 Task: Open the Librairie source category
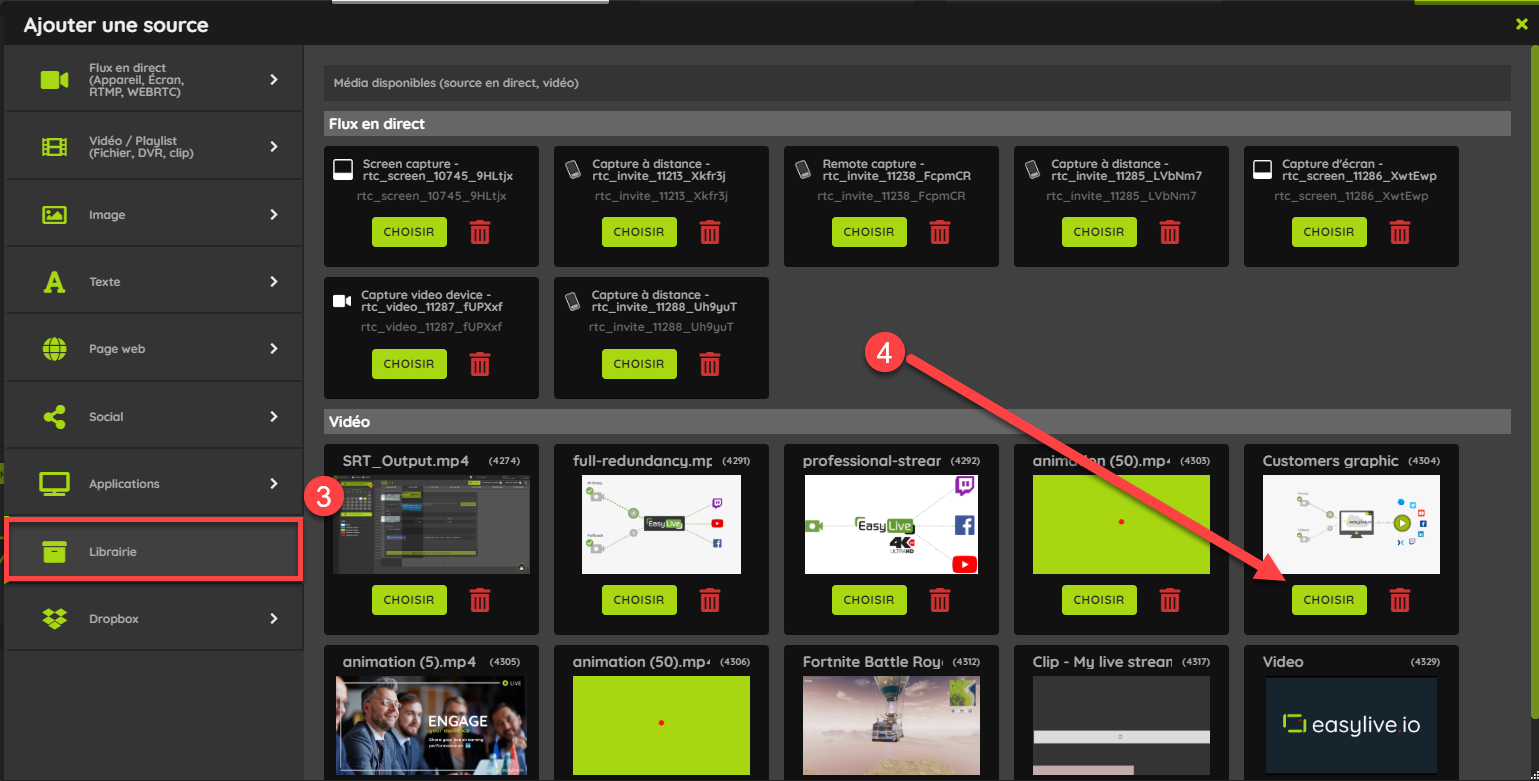(x=153, y=551)
